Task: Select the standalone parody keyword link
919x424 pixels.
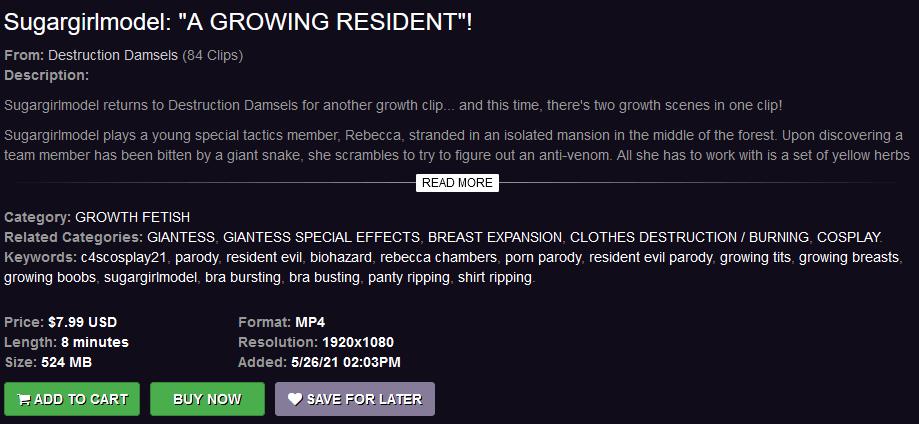Action: (196, 257)
